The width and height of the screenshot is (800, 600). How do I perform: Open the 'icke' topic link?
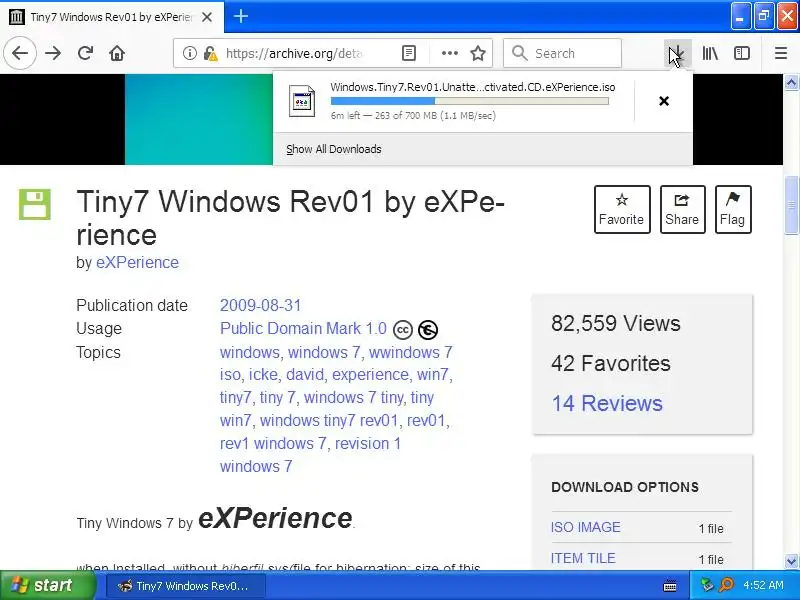point(263,374)
